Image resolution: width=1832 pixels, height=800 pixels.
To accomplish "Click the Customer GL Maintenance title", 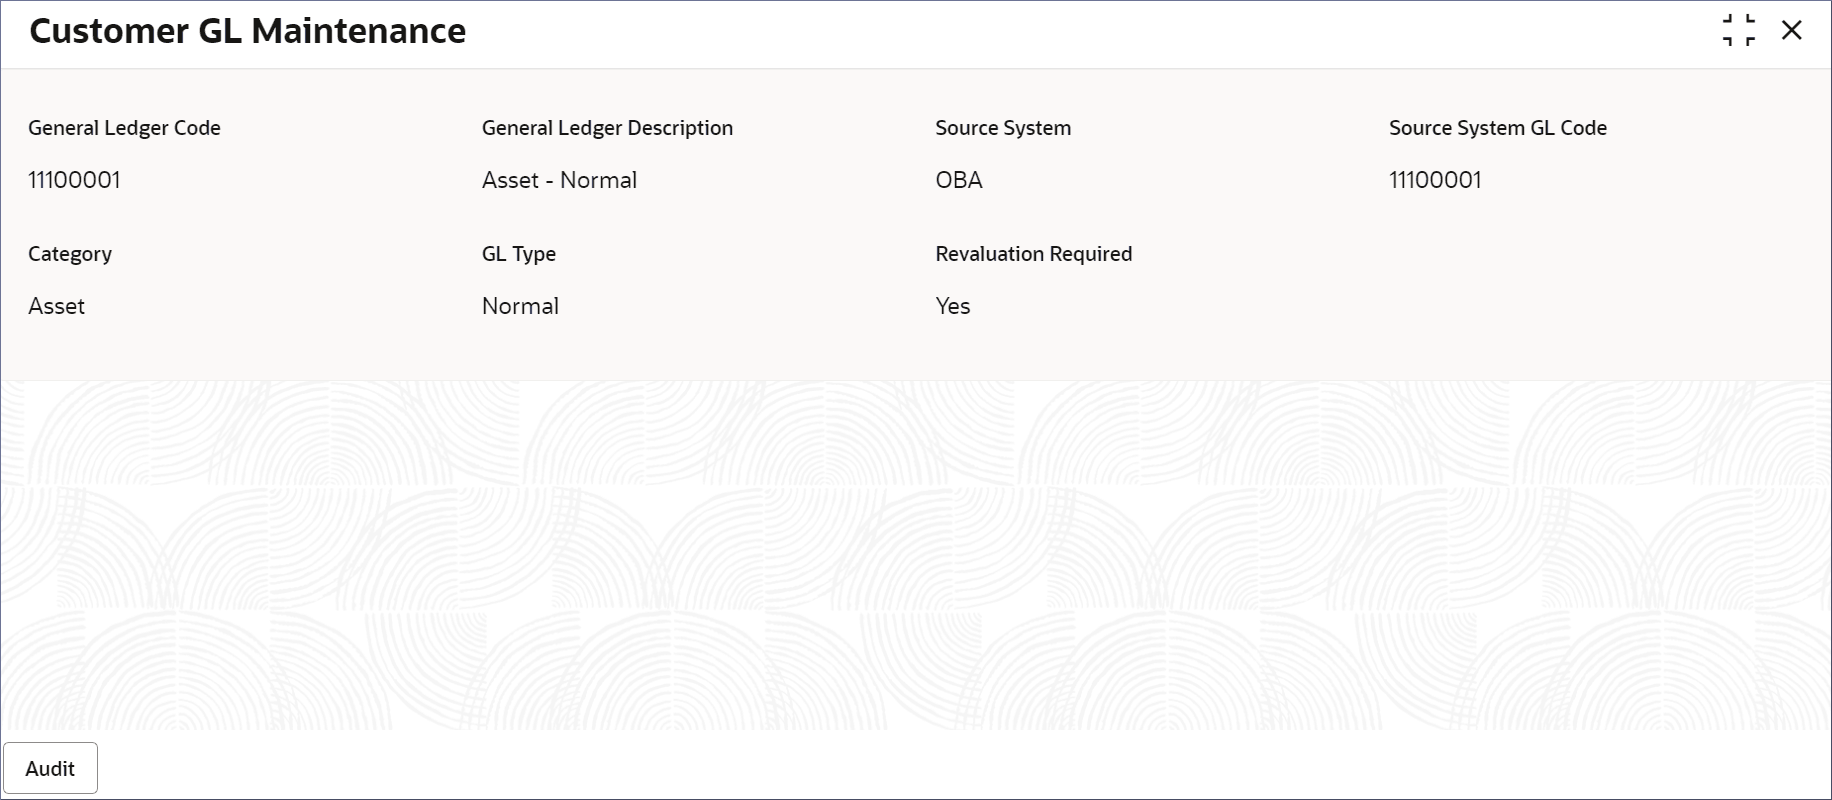I will click(247, 31).
